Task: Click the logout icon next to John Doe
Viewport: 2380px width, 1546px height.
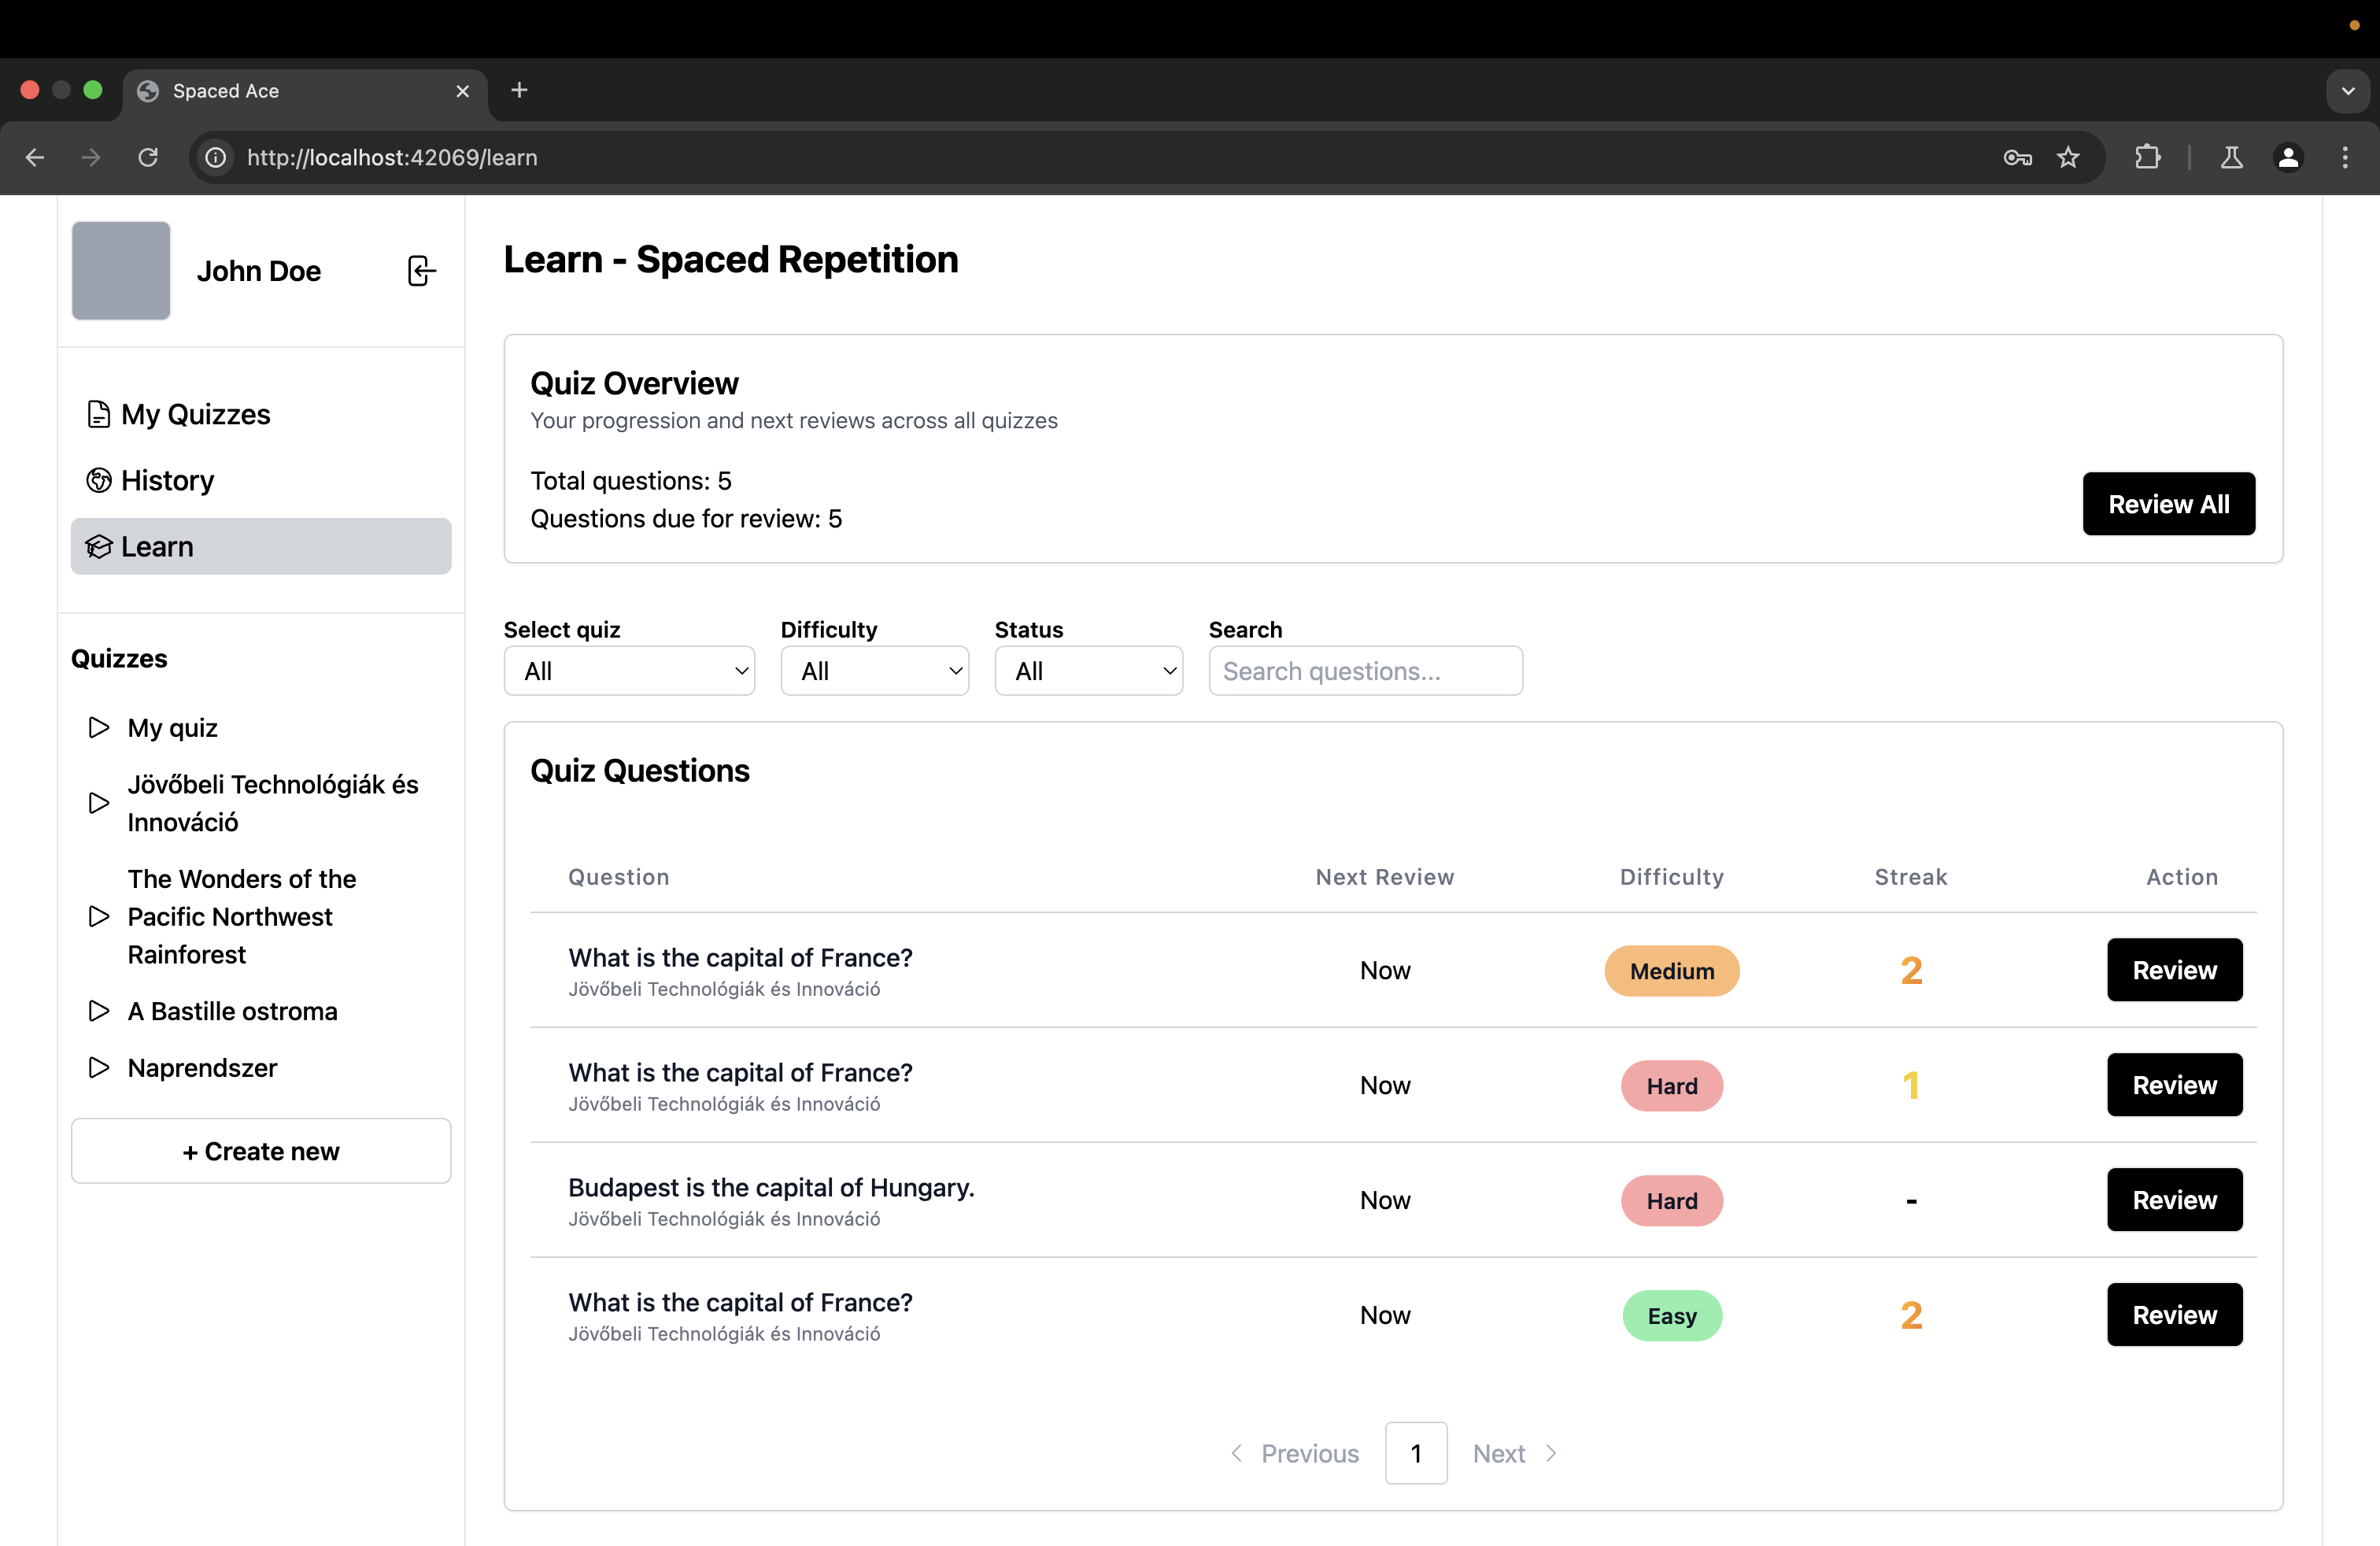Action: pos(421,270)
